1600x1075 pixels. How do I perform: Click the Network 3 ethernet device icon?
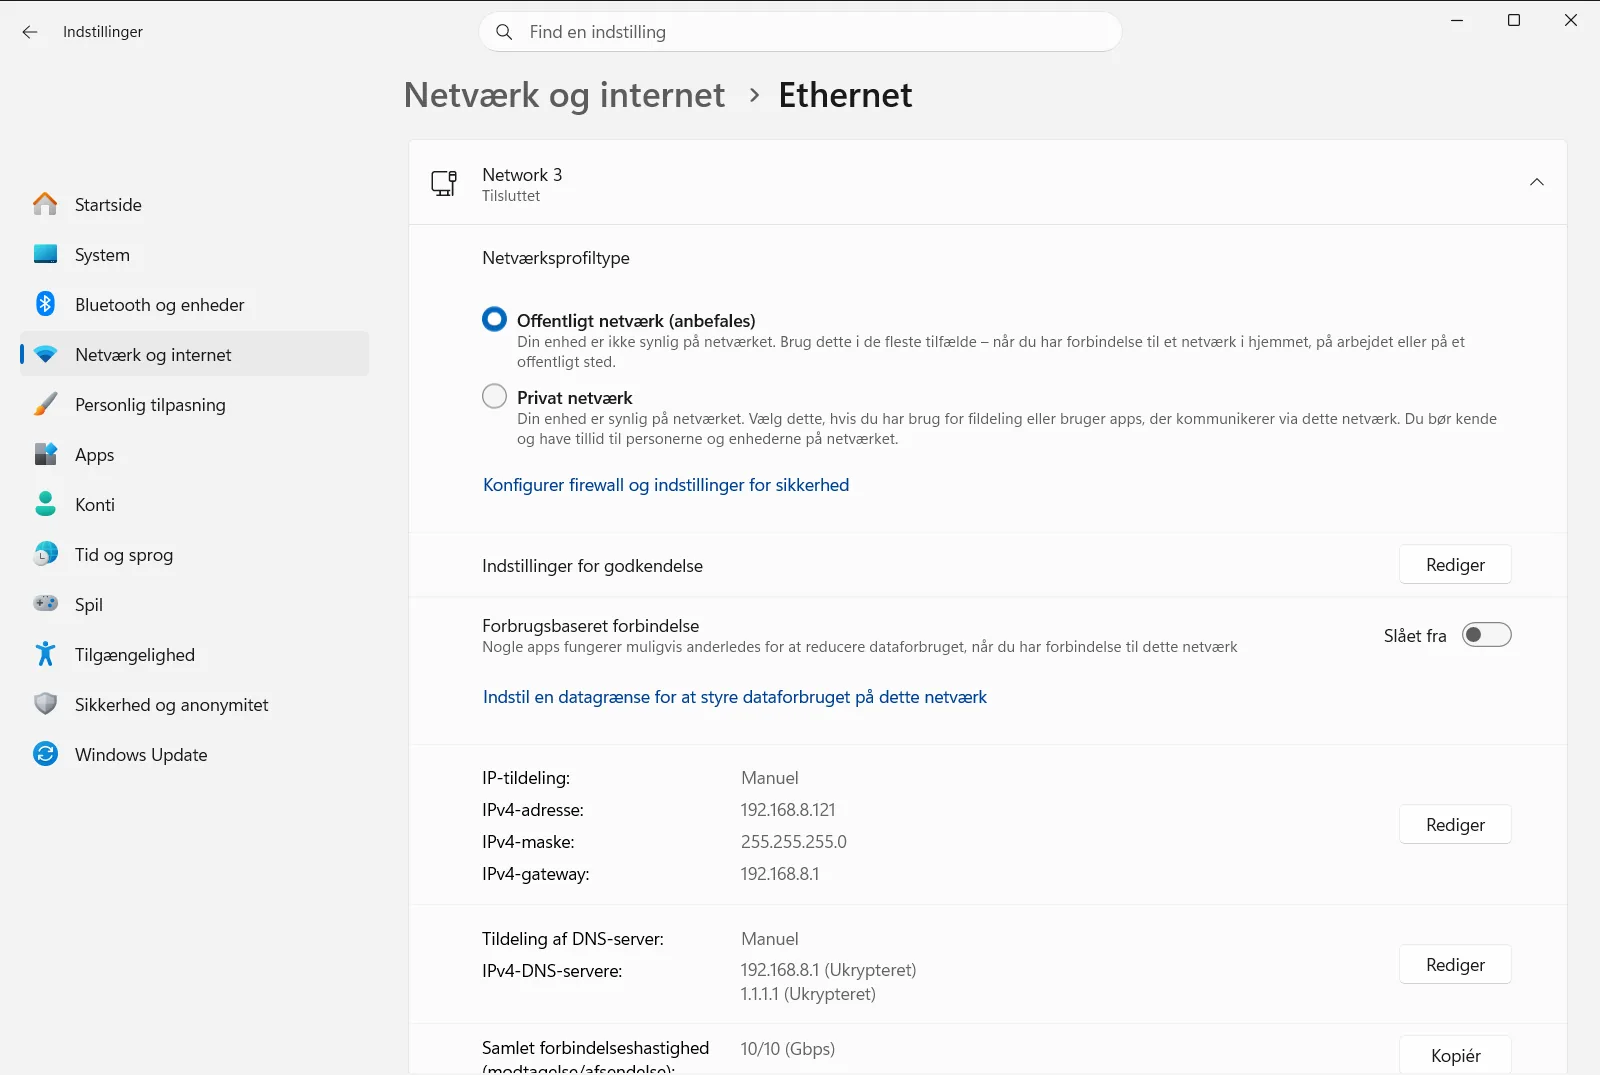pos(444,183)
